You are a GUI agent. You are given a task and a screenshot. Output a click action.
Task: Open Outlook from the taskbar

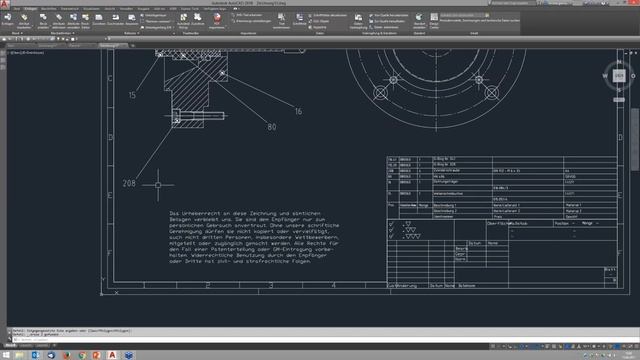pos(35,355)
